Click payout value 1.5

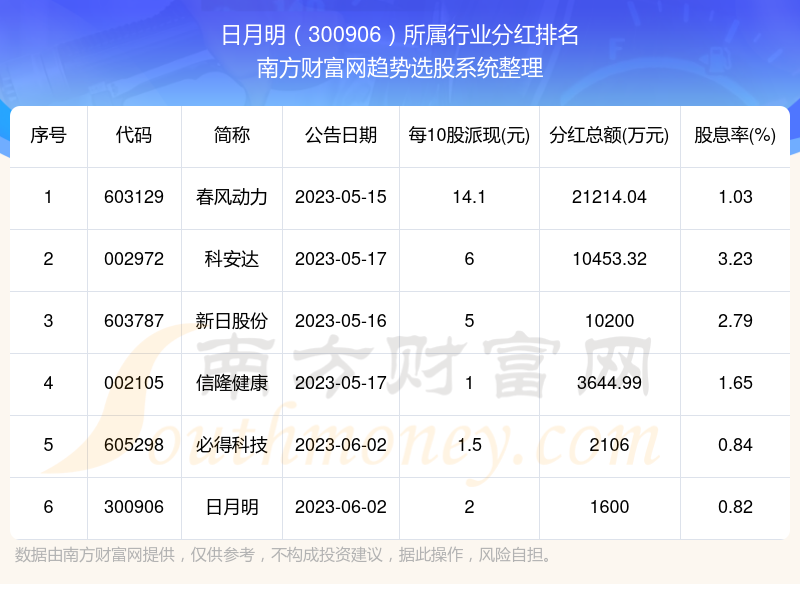[469, 445]
